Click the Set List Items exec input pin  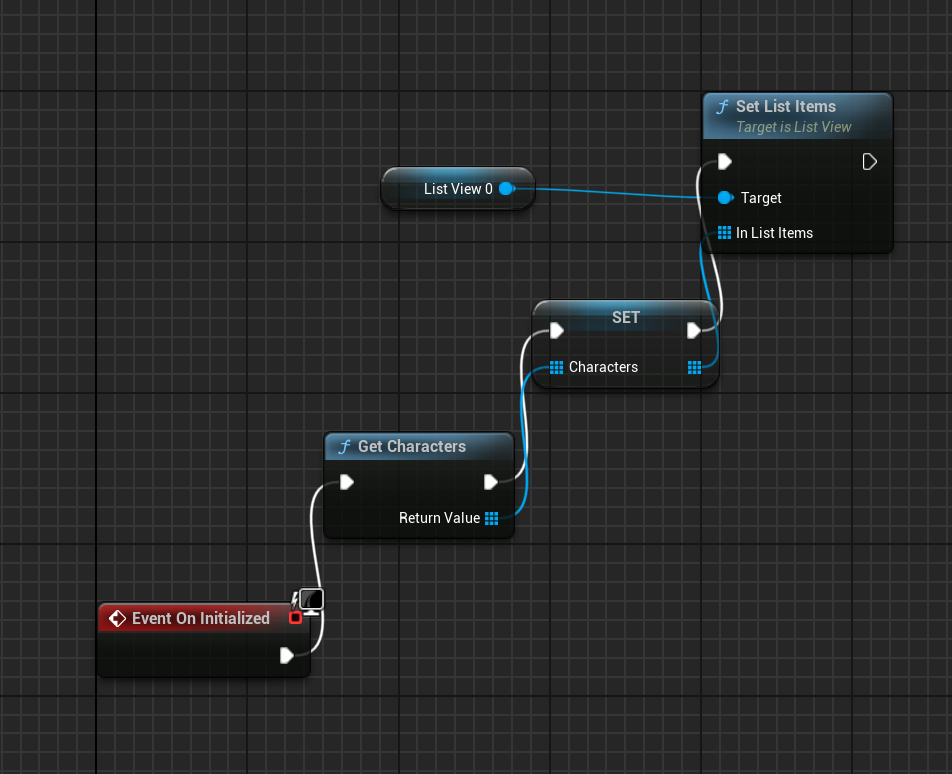[x=725, y=162]
